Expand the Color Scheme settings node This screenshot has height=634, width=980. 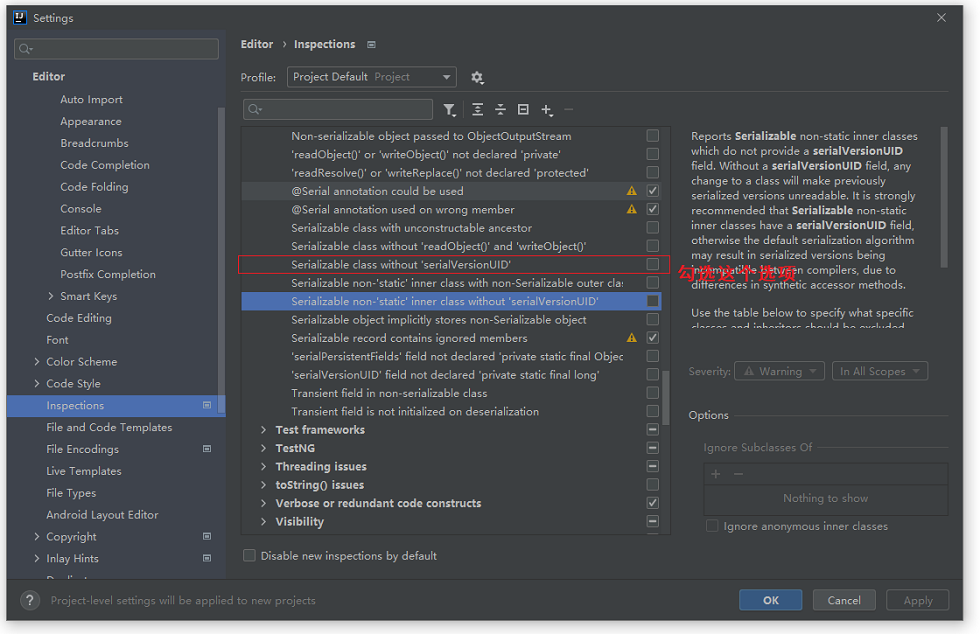36,361
